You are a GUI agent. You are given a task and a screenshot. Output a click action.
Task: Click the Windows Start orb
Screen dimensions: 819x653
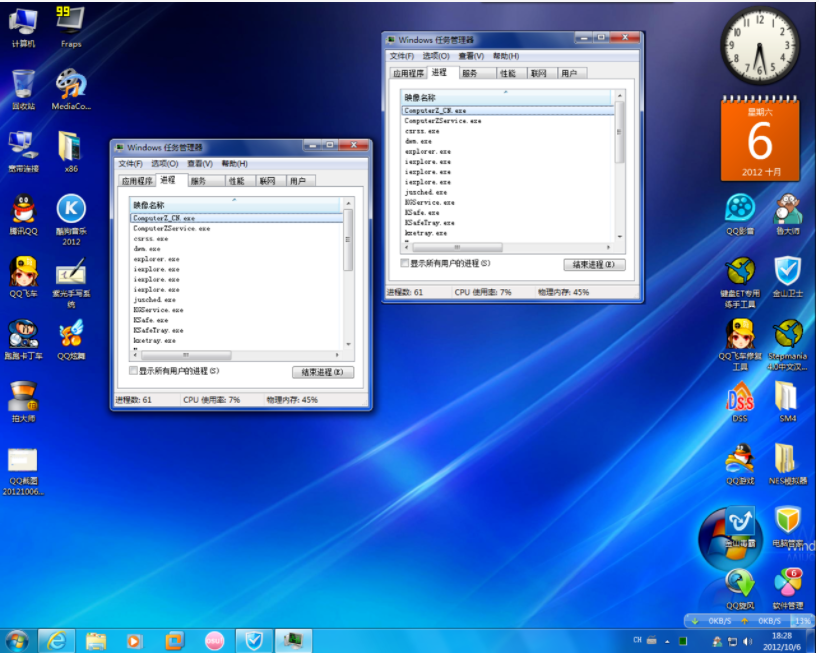pyautogui.click(x=17, y=640)
